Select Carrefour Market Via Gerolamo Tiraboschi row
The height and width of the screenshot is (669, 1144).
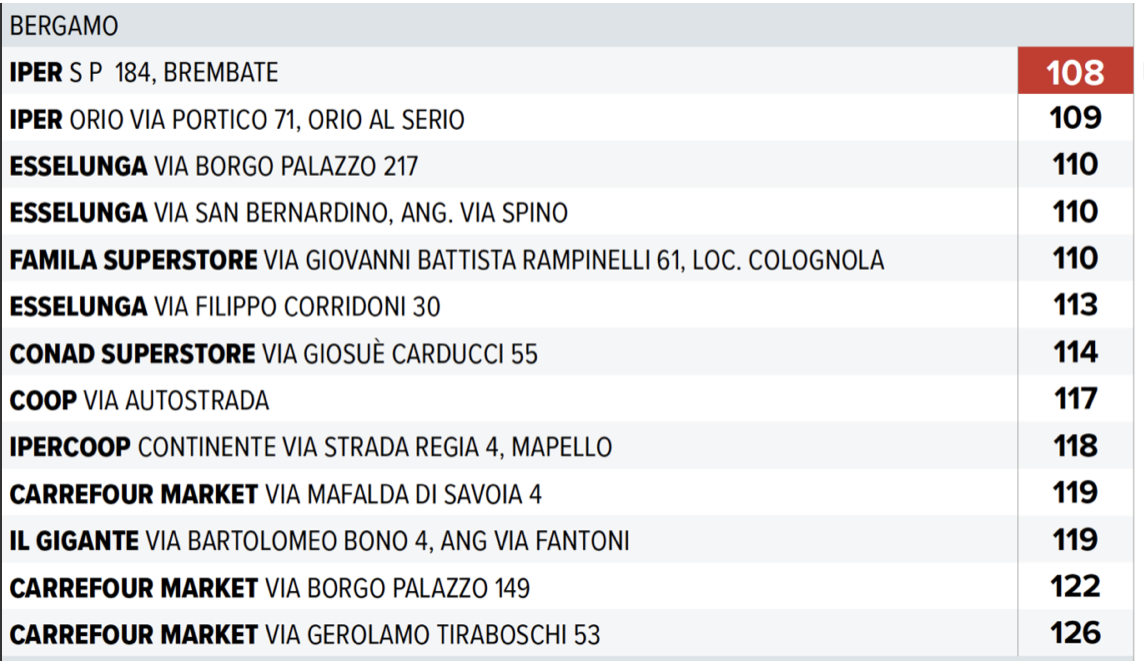point(305,634)
